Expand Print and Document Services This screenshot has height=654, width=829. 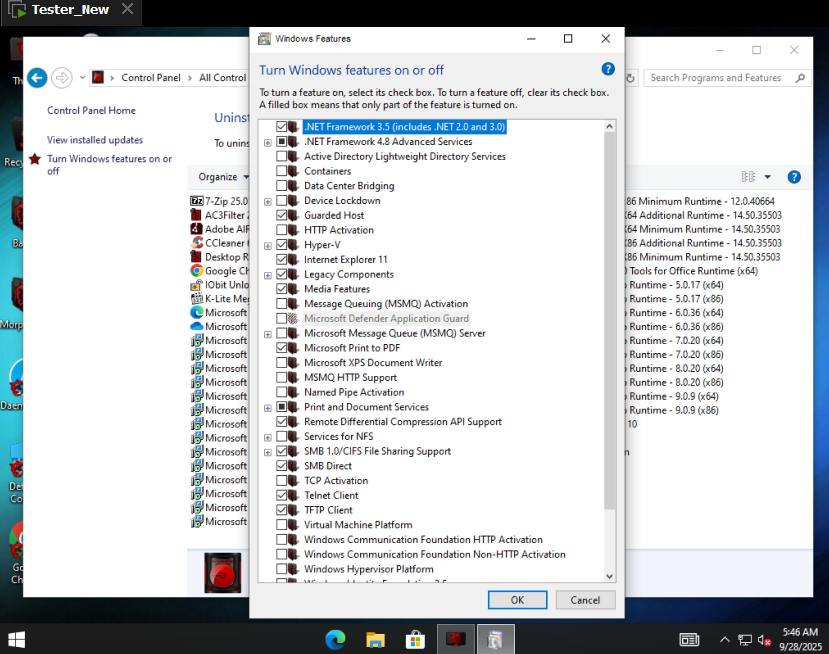point(268,408)
